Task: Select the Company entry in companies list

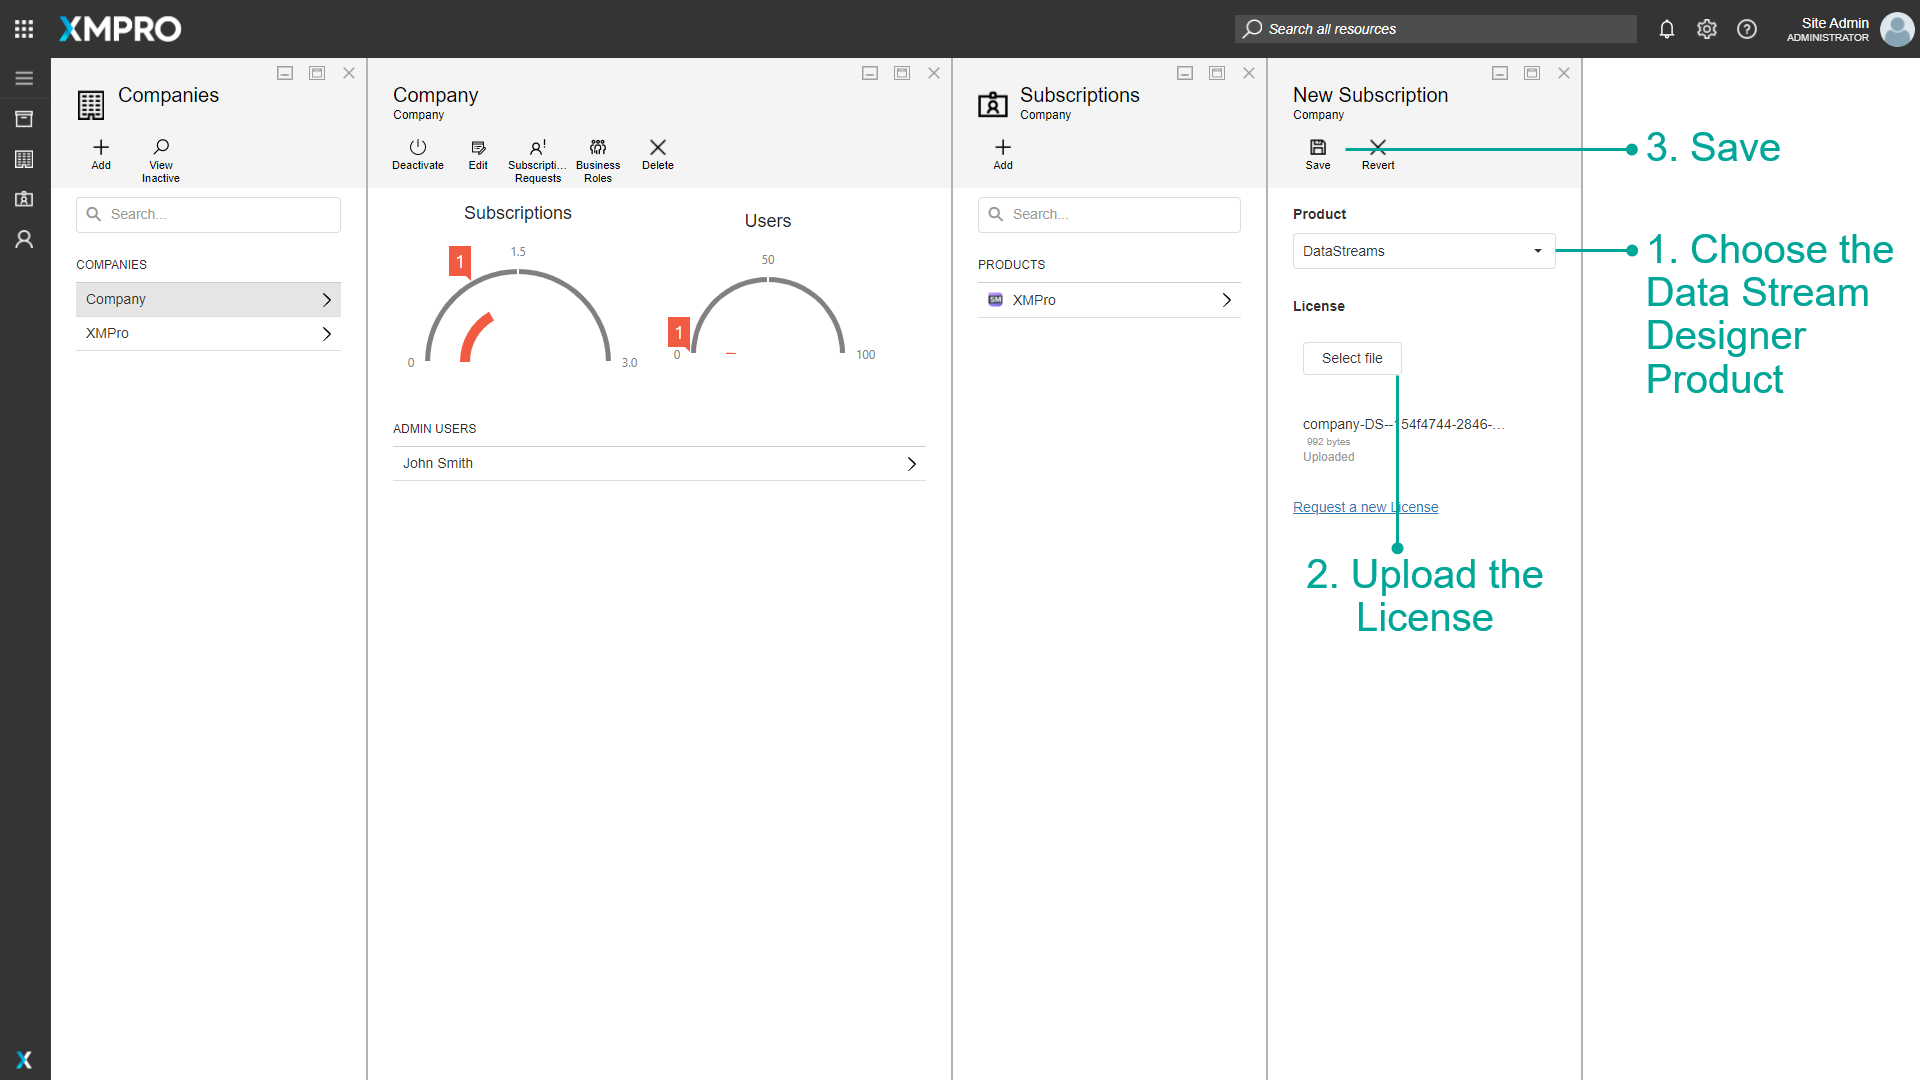Action: click(207, 299)
